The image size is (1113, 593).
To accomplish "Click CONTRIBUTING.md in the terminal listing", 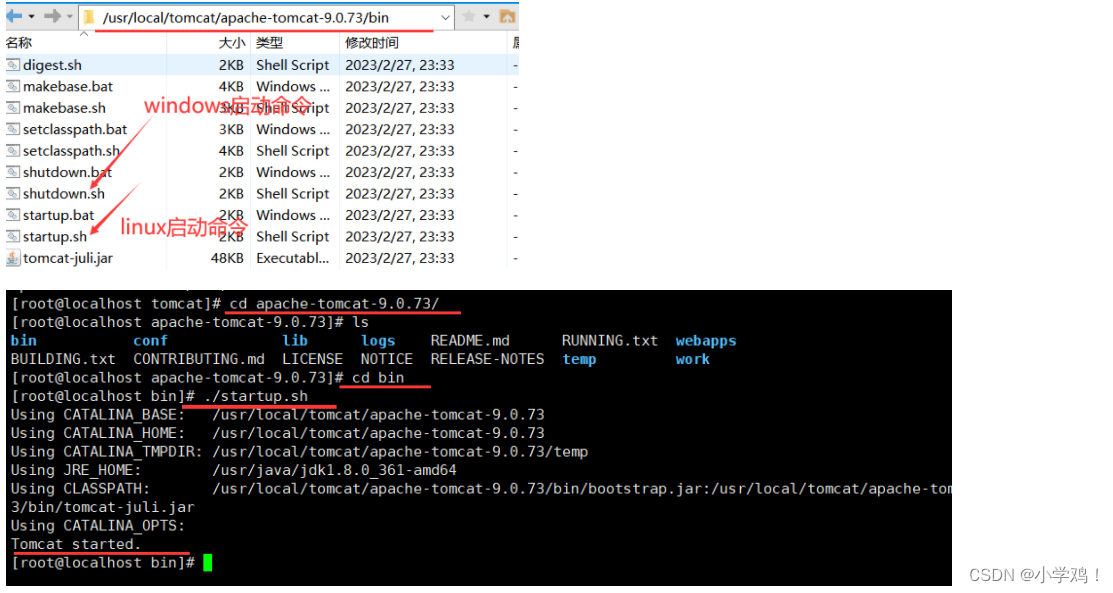I will pos(199,359).
